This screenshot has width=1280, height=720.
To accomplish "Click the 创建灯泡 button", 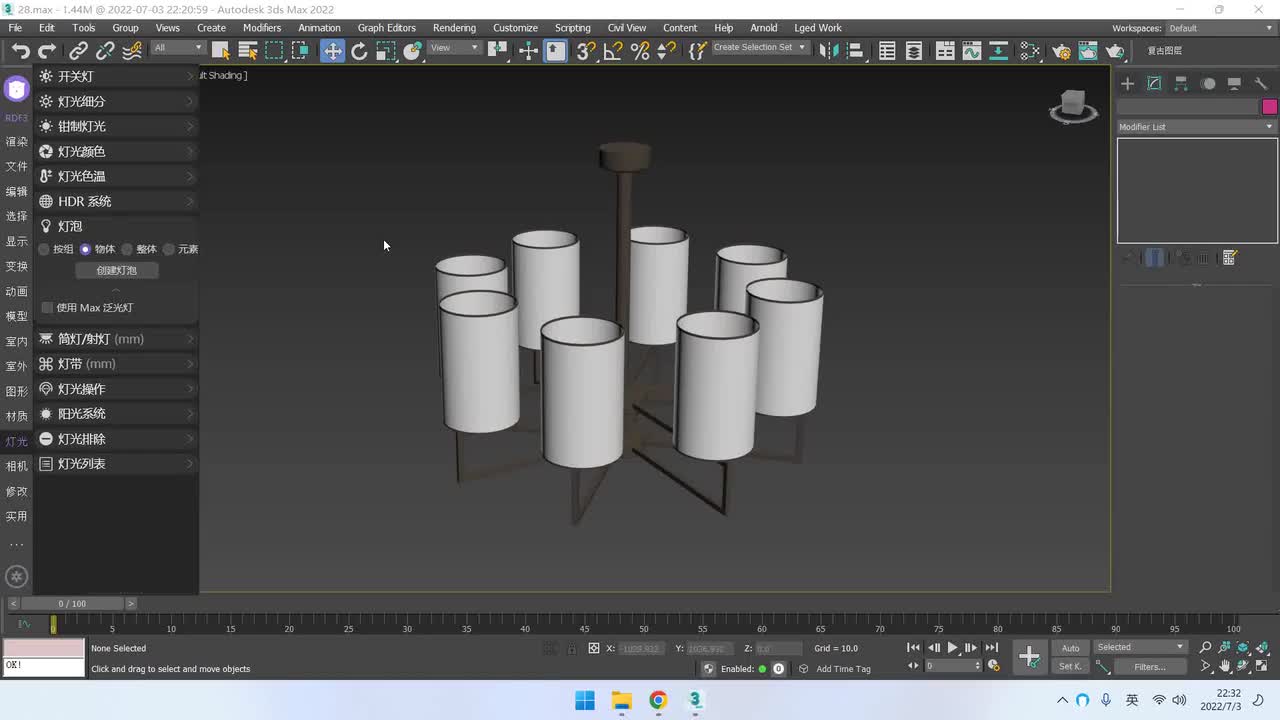I will [x=116, y=271].
